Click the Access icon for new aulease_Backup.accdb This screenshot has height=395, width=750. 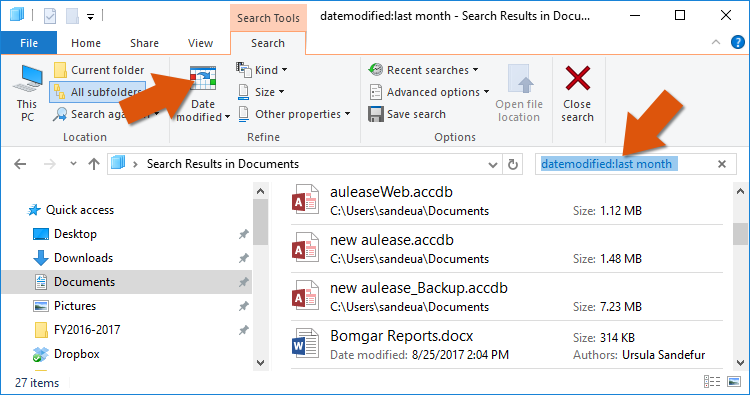[x=305, y=296]
